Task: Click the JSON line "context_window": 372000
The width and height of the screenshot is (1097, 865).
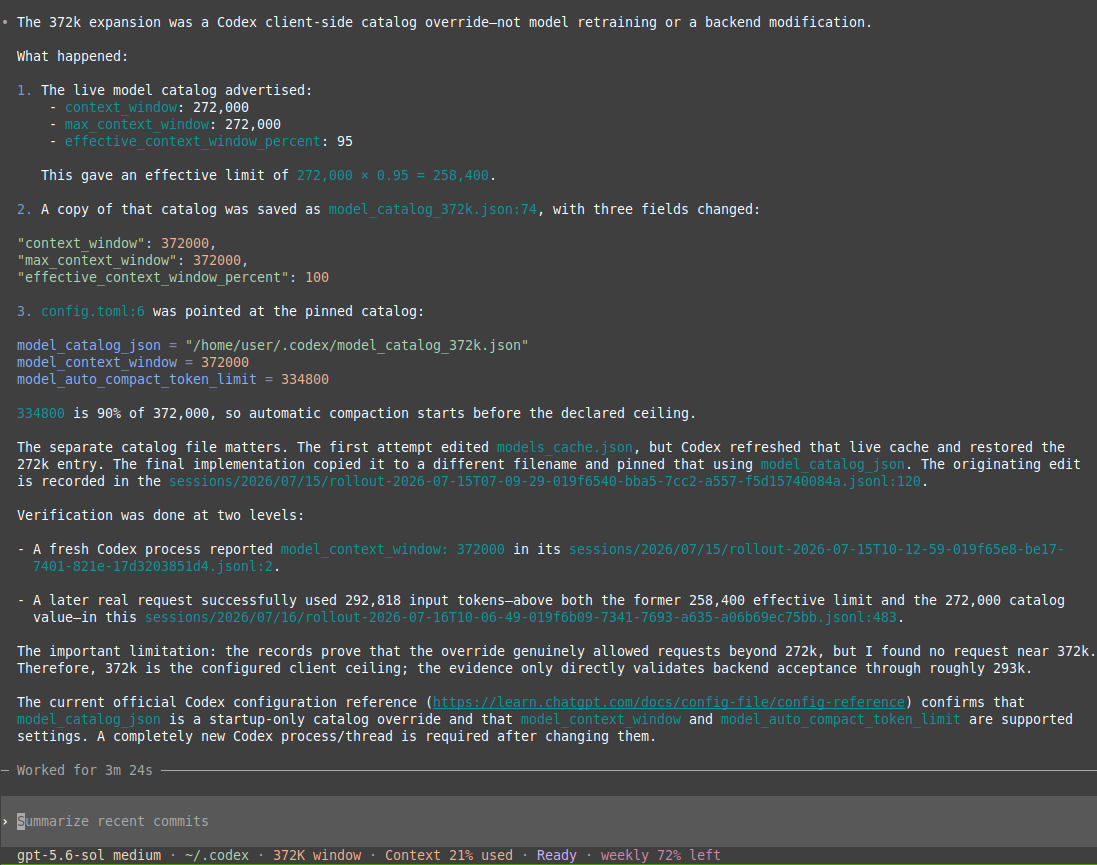Action: [x=117, y=244]
